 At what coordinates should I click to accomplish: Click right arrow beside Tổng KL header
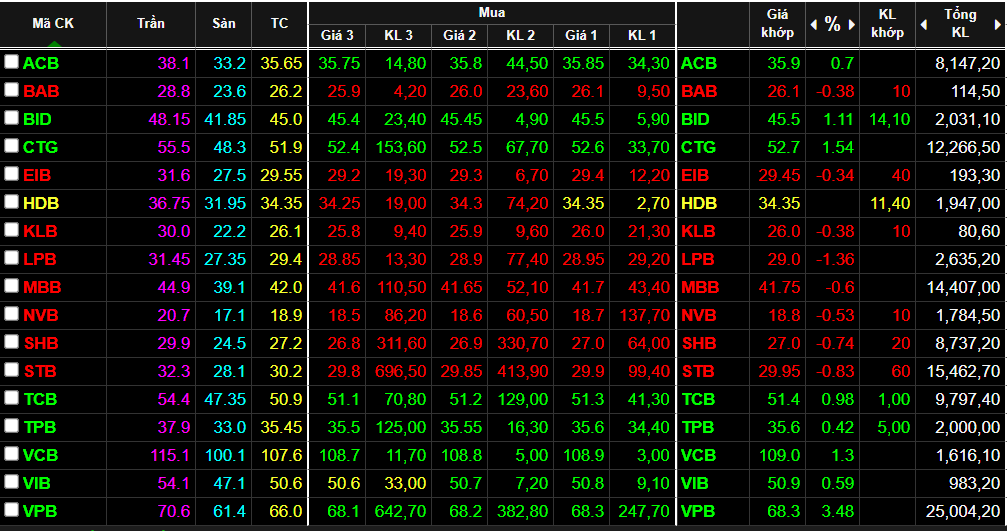point(1001,24)
